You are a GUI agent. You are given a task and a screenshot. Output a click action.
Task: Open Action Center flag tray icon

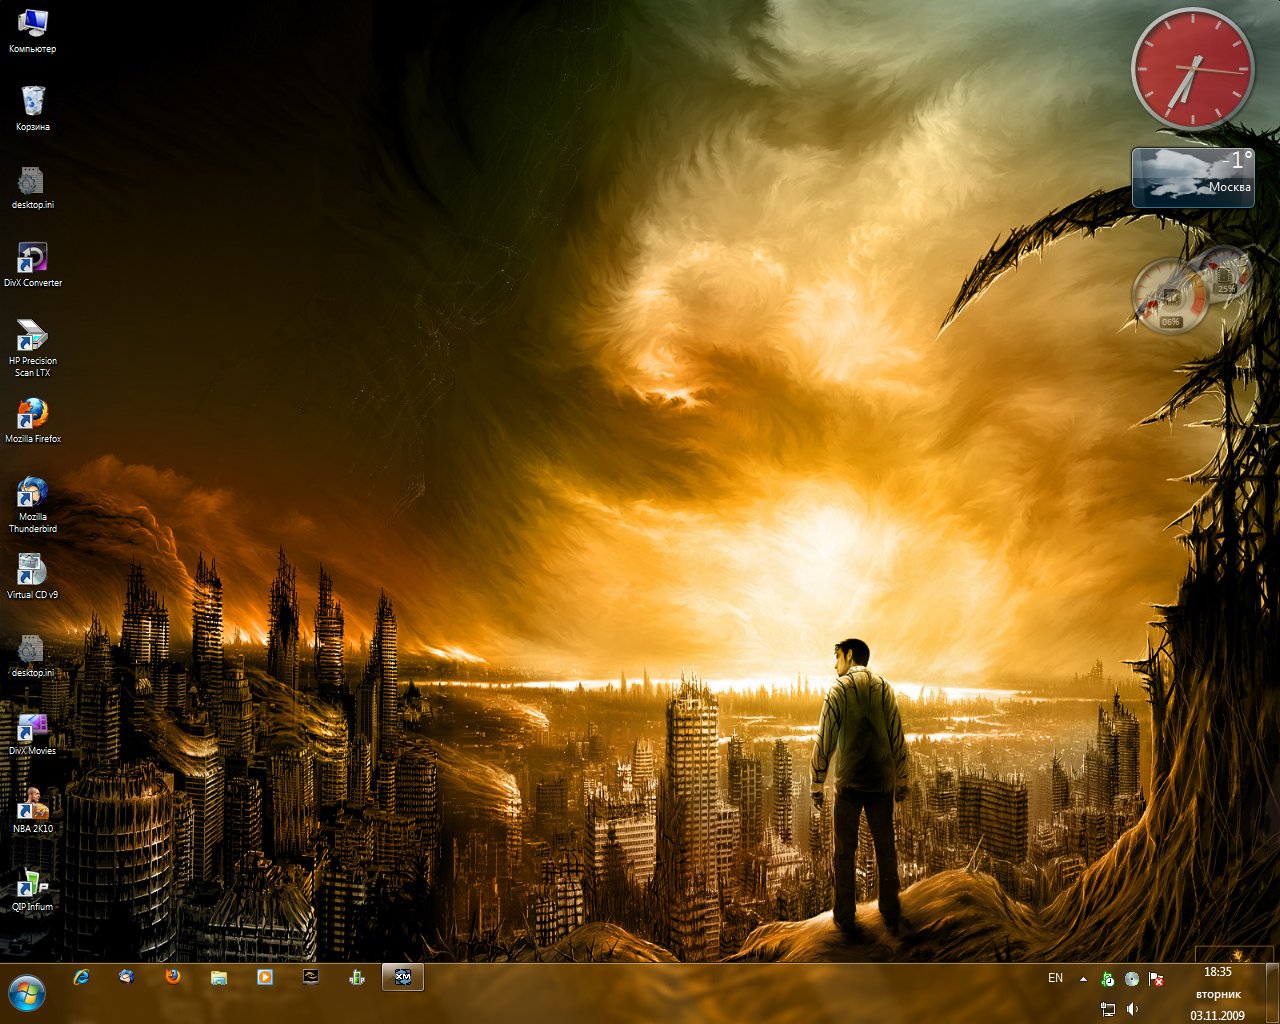click(x=1156, y=979)
